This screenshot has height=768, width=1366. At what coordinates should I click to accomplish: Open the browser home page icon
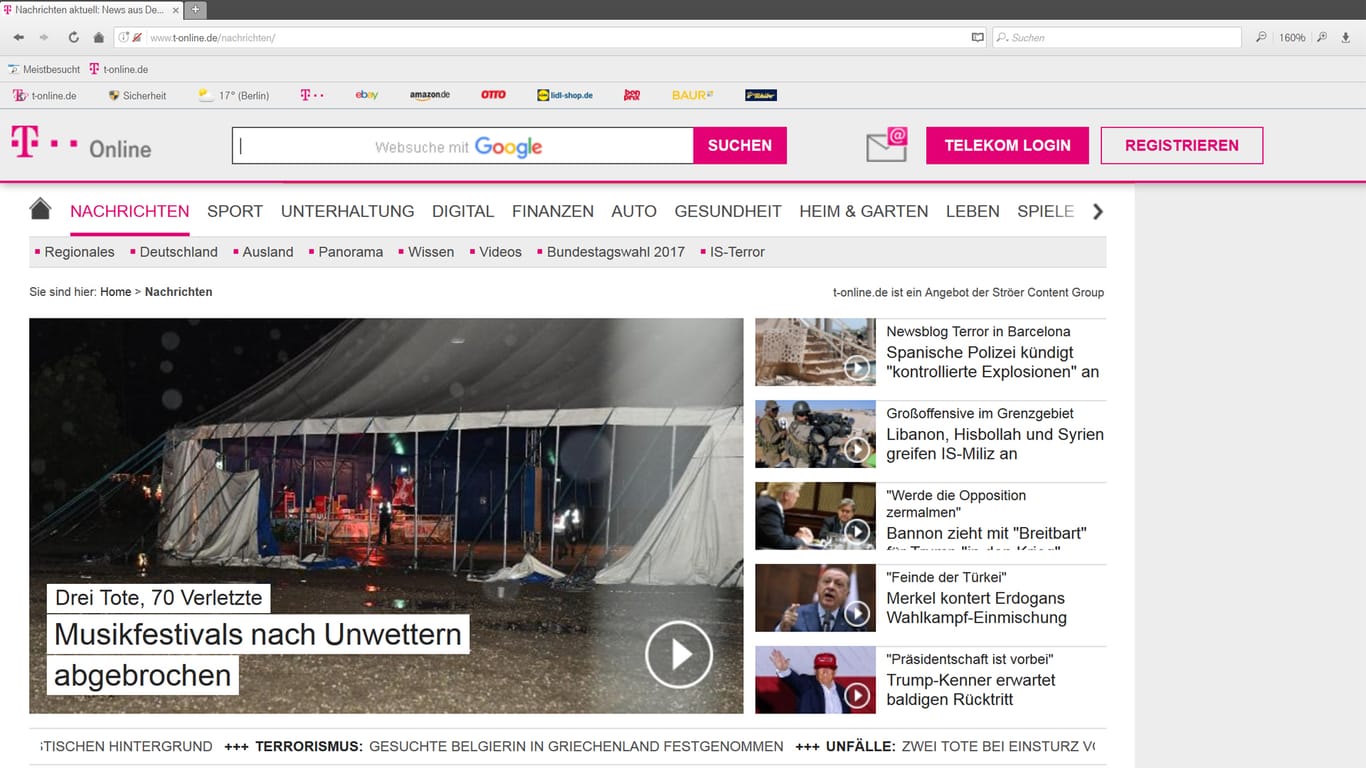(x=98, y=37)
